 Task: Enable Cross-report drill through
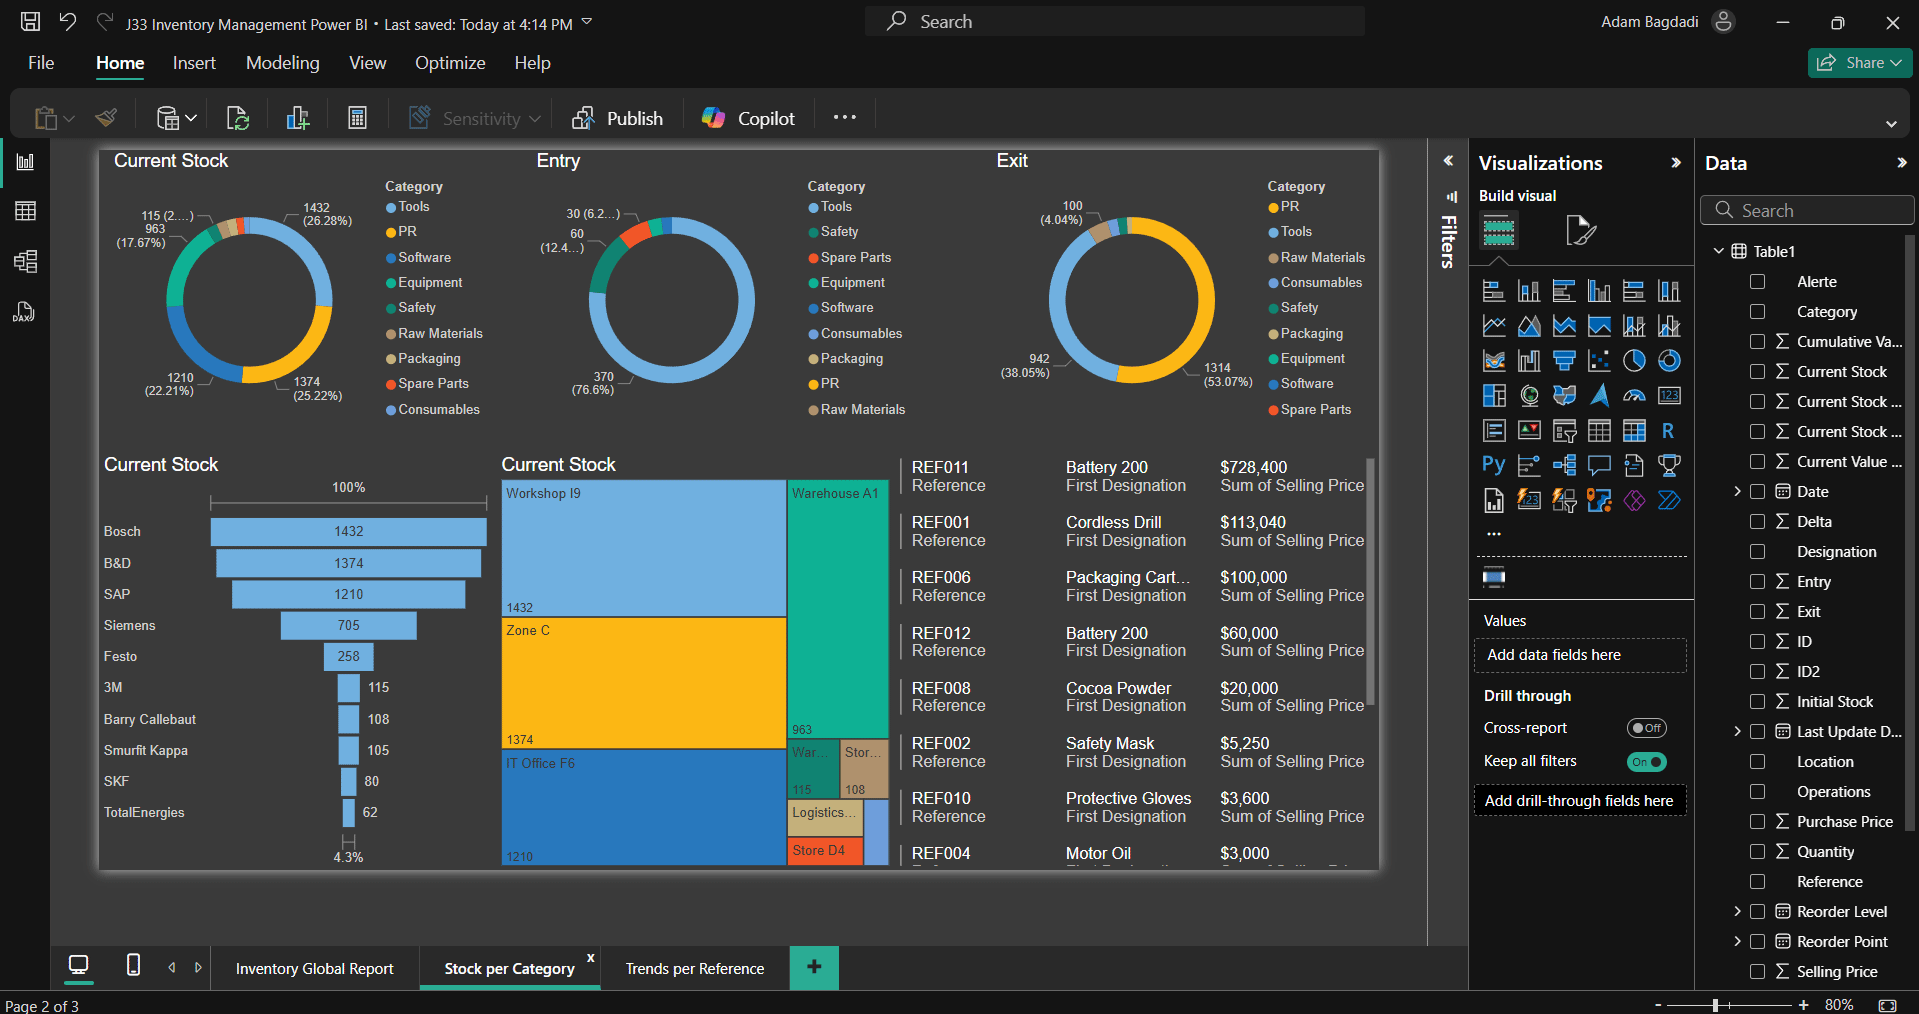pos(1646,728)
